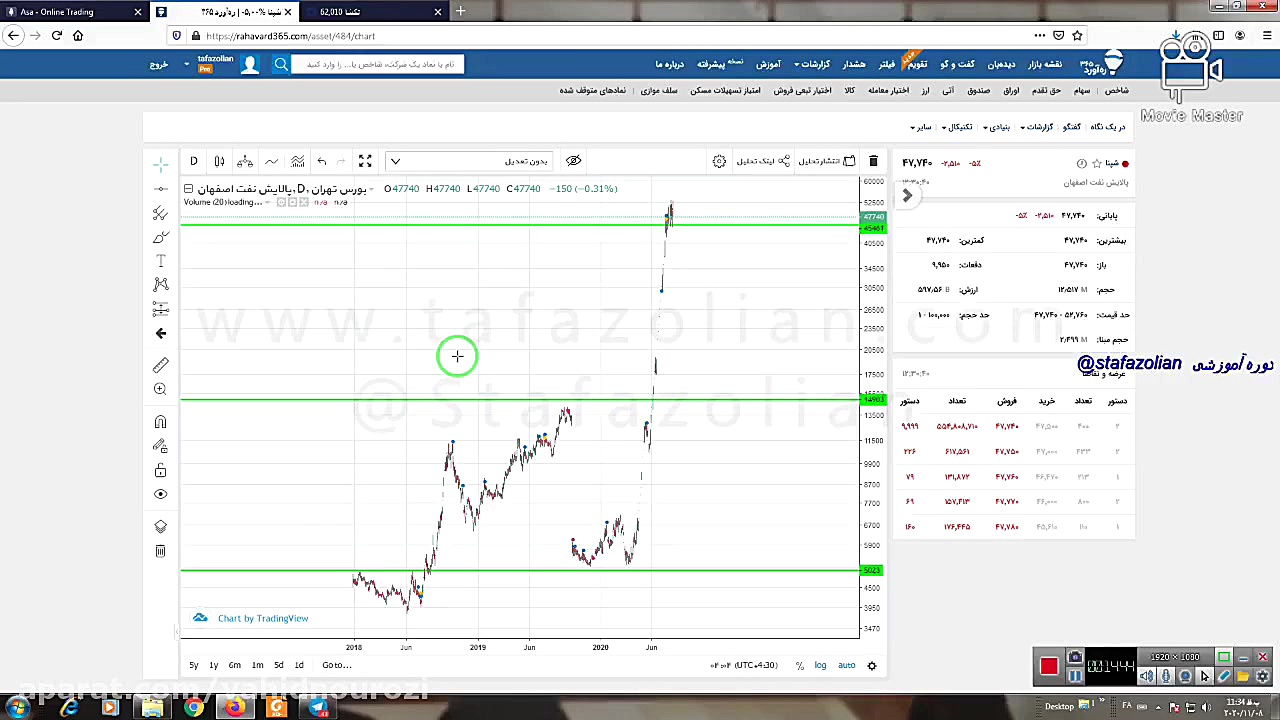Open the دیدهبان menu item

click(1001, 64)
